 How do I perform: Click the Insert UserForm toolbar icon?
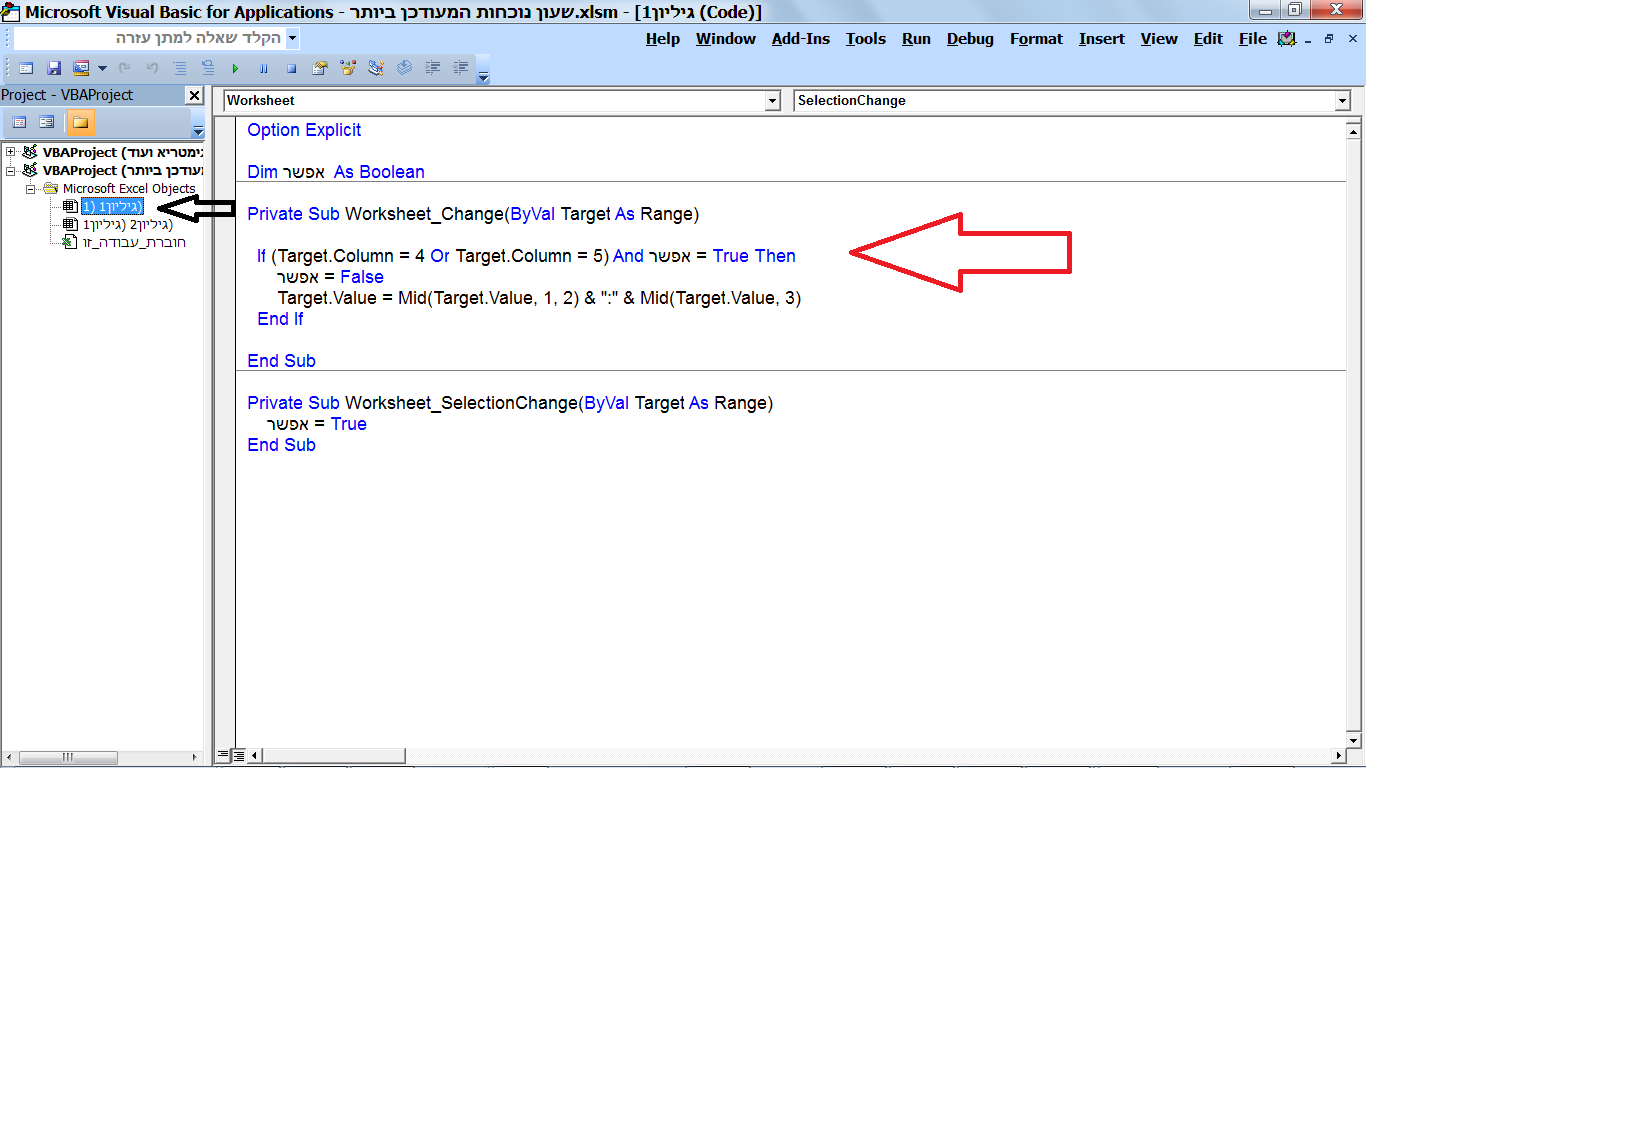[x=82, y=68]
